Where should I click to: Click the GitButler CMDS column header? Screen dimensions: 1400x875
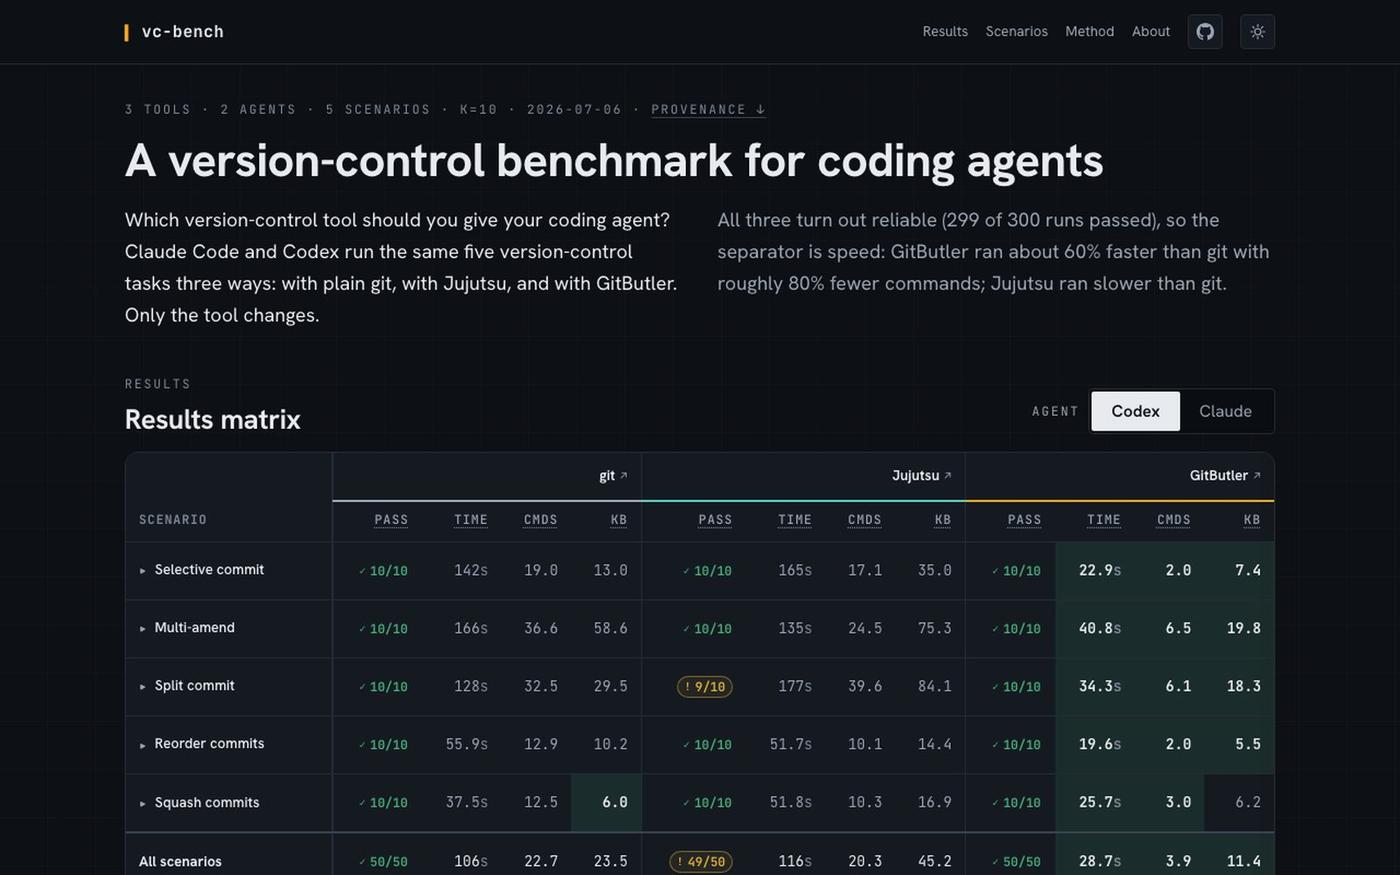click(x=1174, y=520)
